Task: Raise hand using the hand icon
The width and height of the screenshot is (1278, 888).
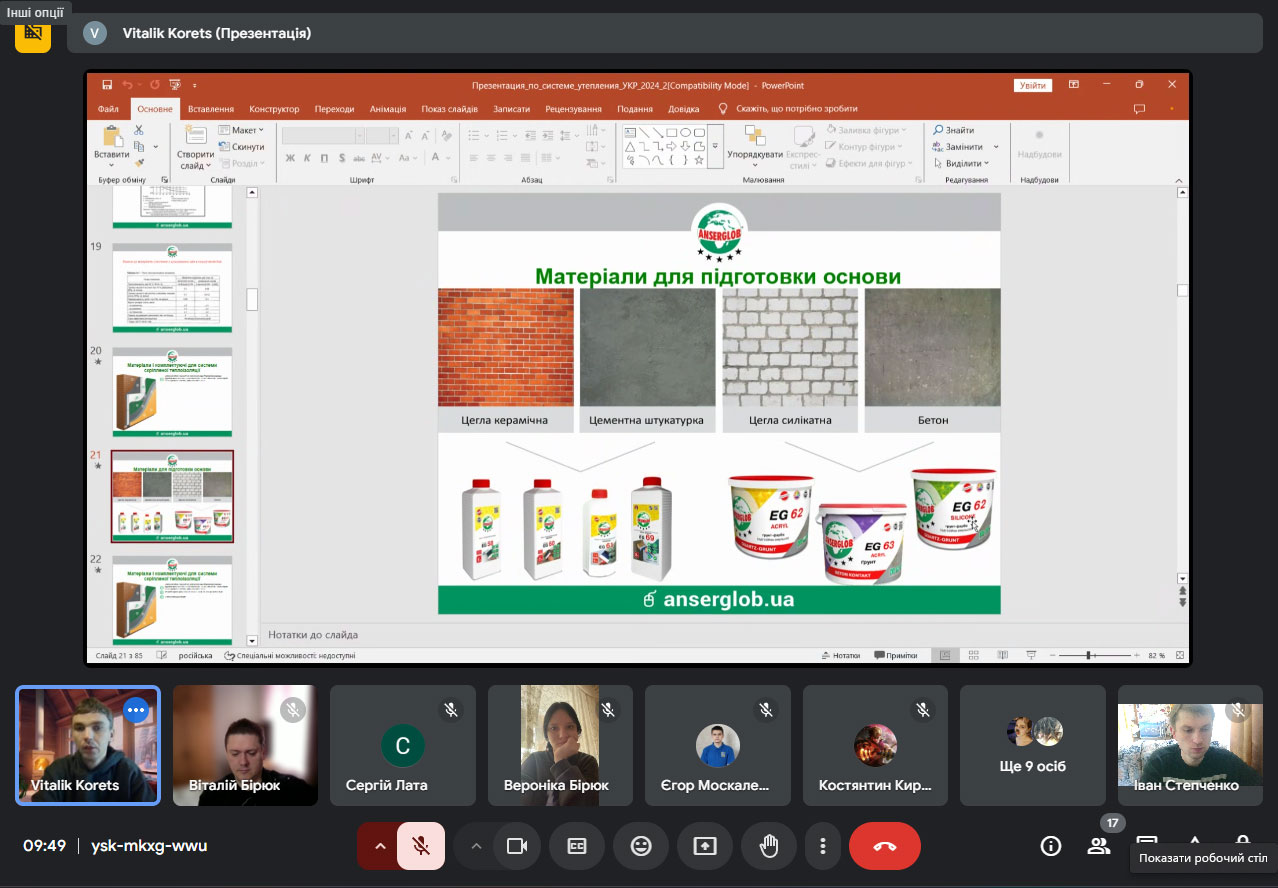Action: point(769,846)
